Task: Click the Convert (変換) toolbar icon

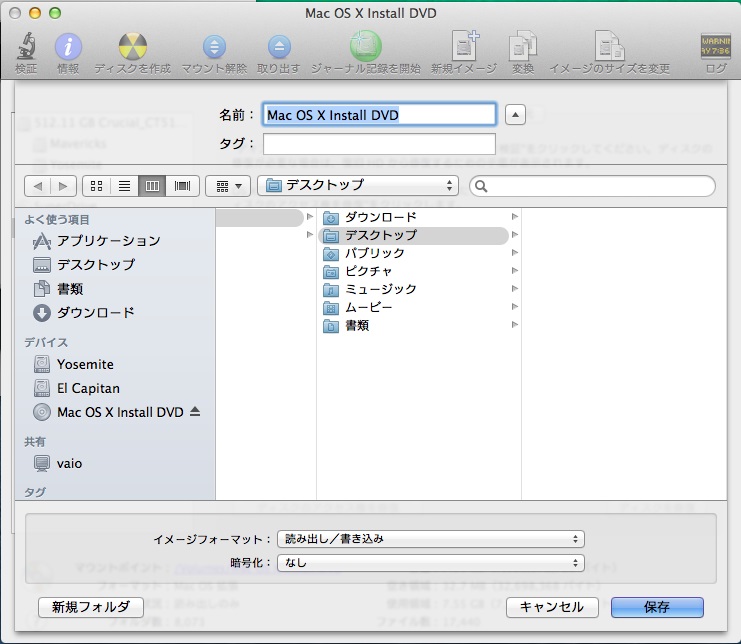Action: pos(523,46)
